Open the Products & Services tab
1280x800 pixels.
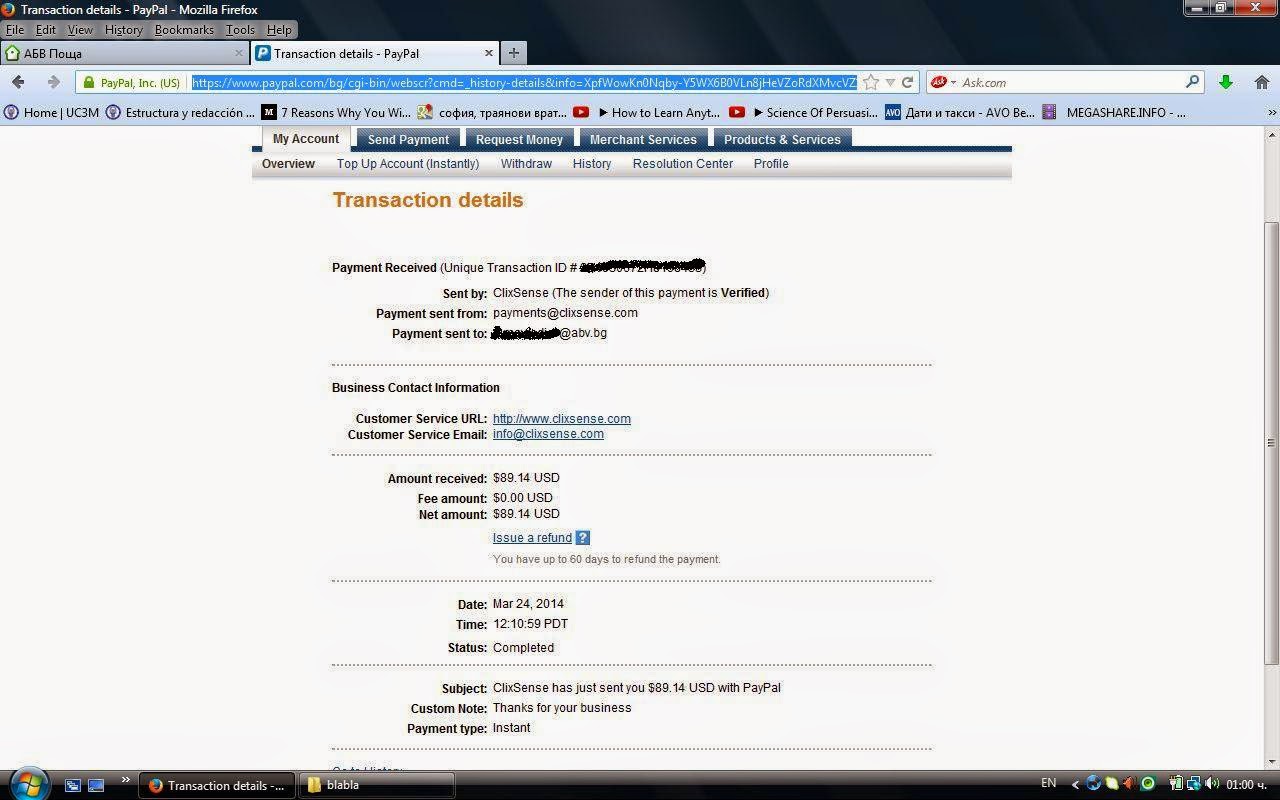pyautogui.click(x=782, y=139)
